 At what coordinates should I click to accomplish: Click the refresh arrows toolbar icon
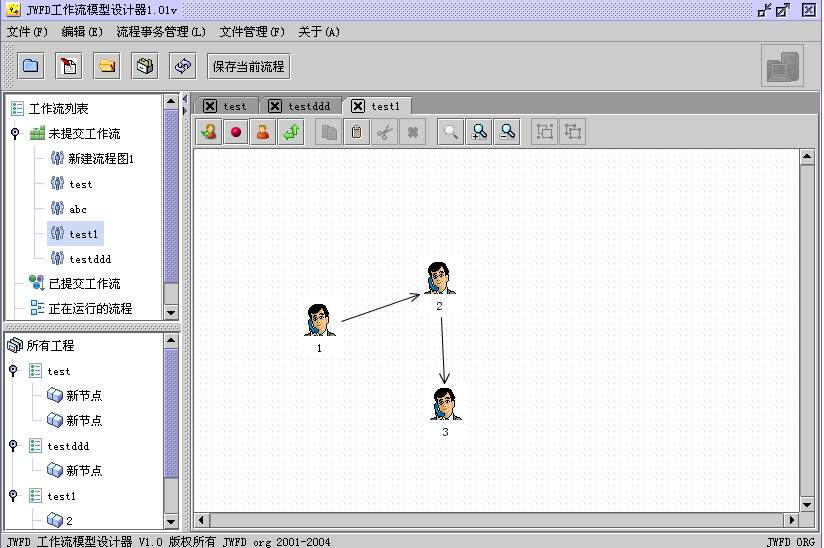183,66
